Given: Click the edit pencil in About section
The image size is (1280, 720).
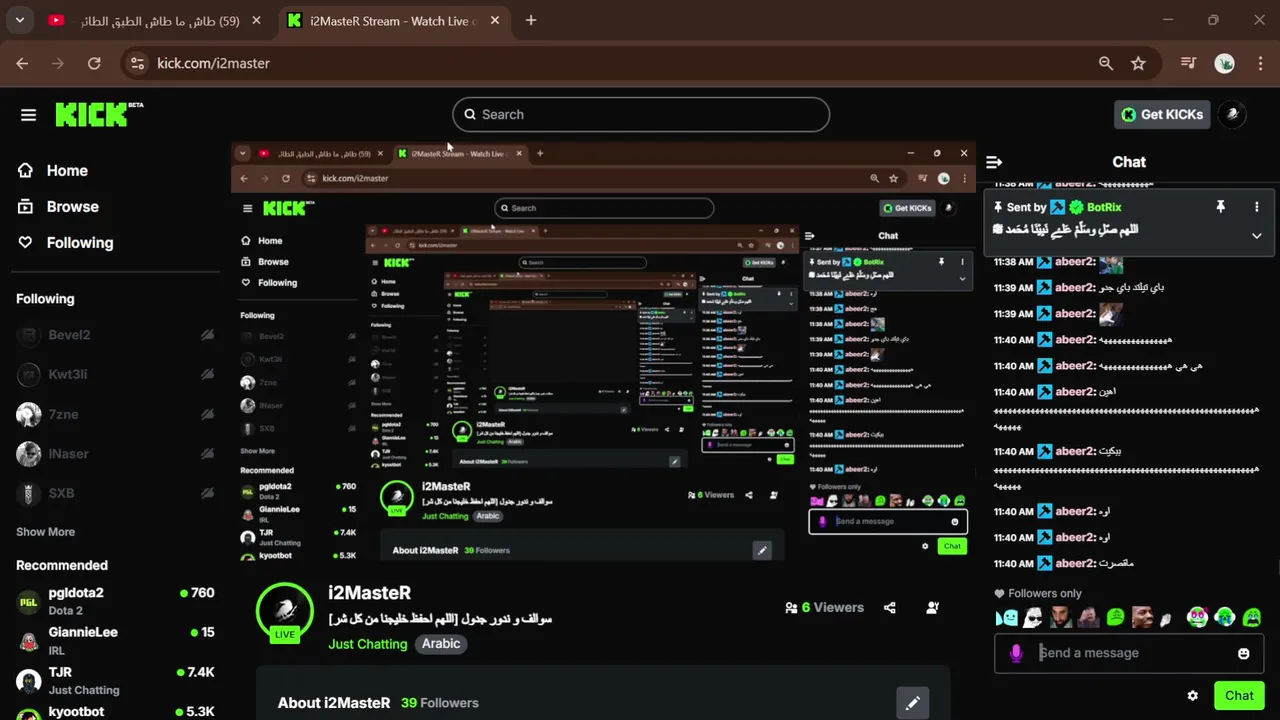Looking at the screenshot, I should click(x=912, y=703).
